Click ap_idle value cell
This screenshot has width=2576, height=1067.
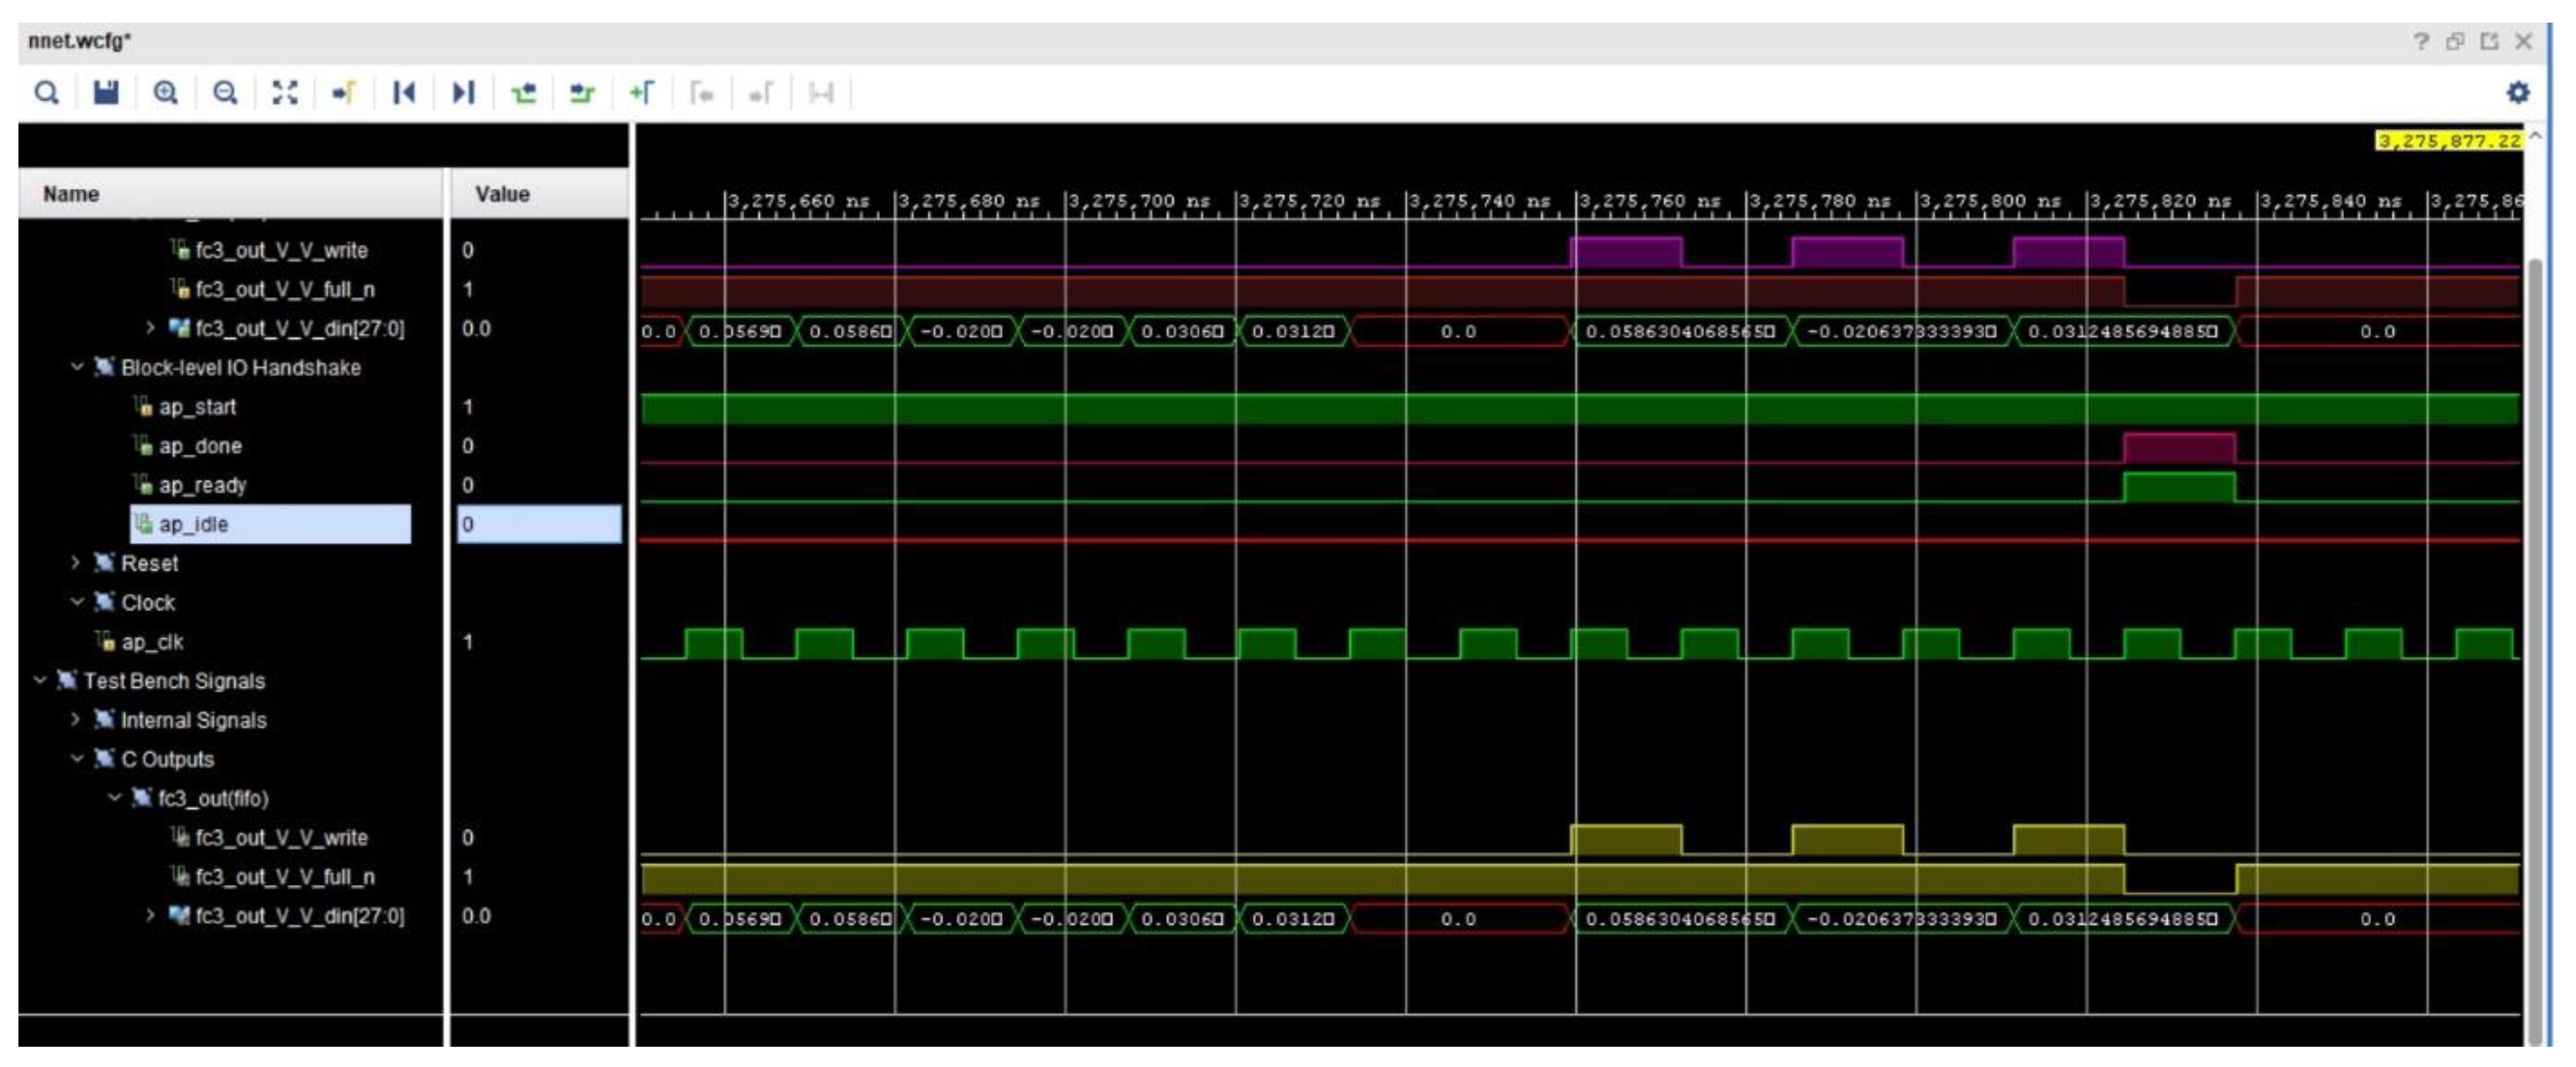coord(540,524)
